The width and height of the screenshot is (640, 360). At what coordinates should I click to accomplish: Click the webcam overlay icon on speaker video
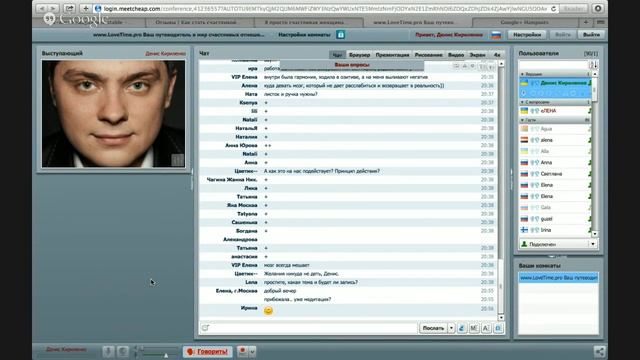pyautogui.click(x=178, y=160)
